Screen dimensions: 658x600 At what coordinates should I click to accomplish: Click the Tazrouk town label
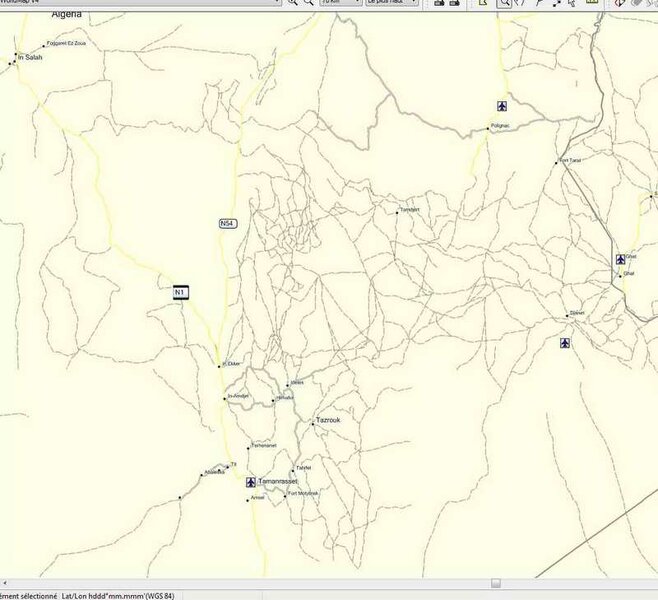328,420
